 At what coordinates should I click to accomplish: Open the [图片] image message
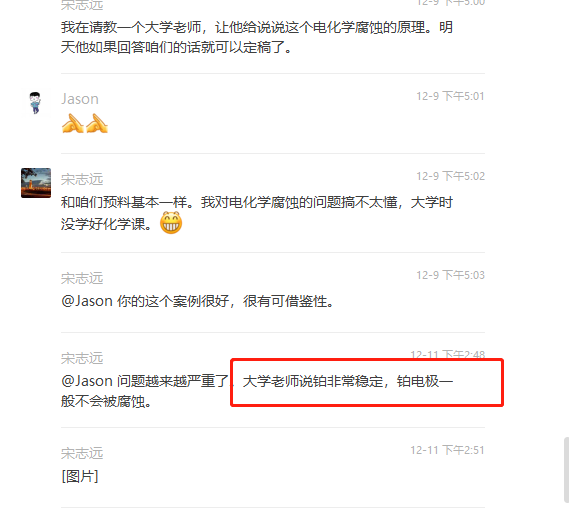click(80, 476)
